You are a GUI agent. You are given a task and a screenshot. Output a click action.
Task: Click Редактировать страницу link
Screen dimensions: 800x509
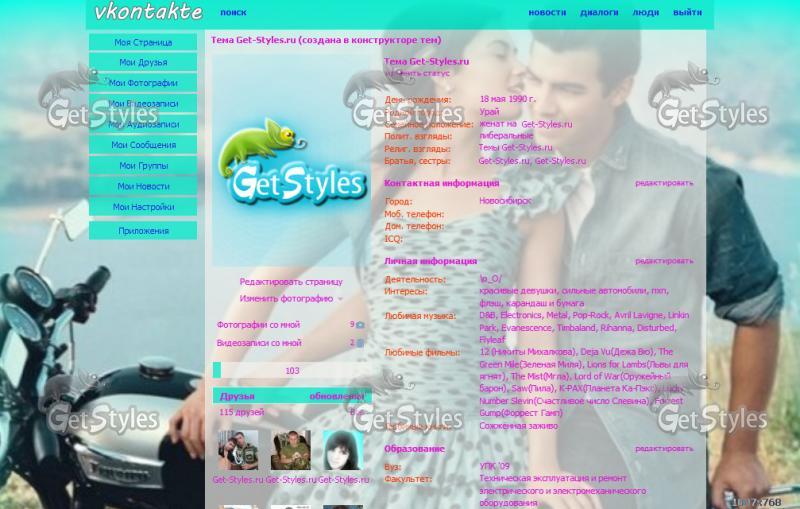[x=291, y=282]
